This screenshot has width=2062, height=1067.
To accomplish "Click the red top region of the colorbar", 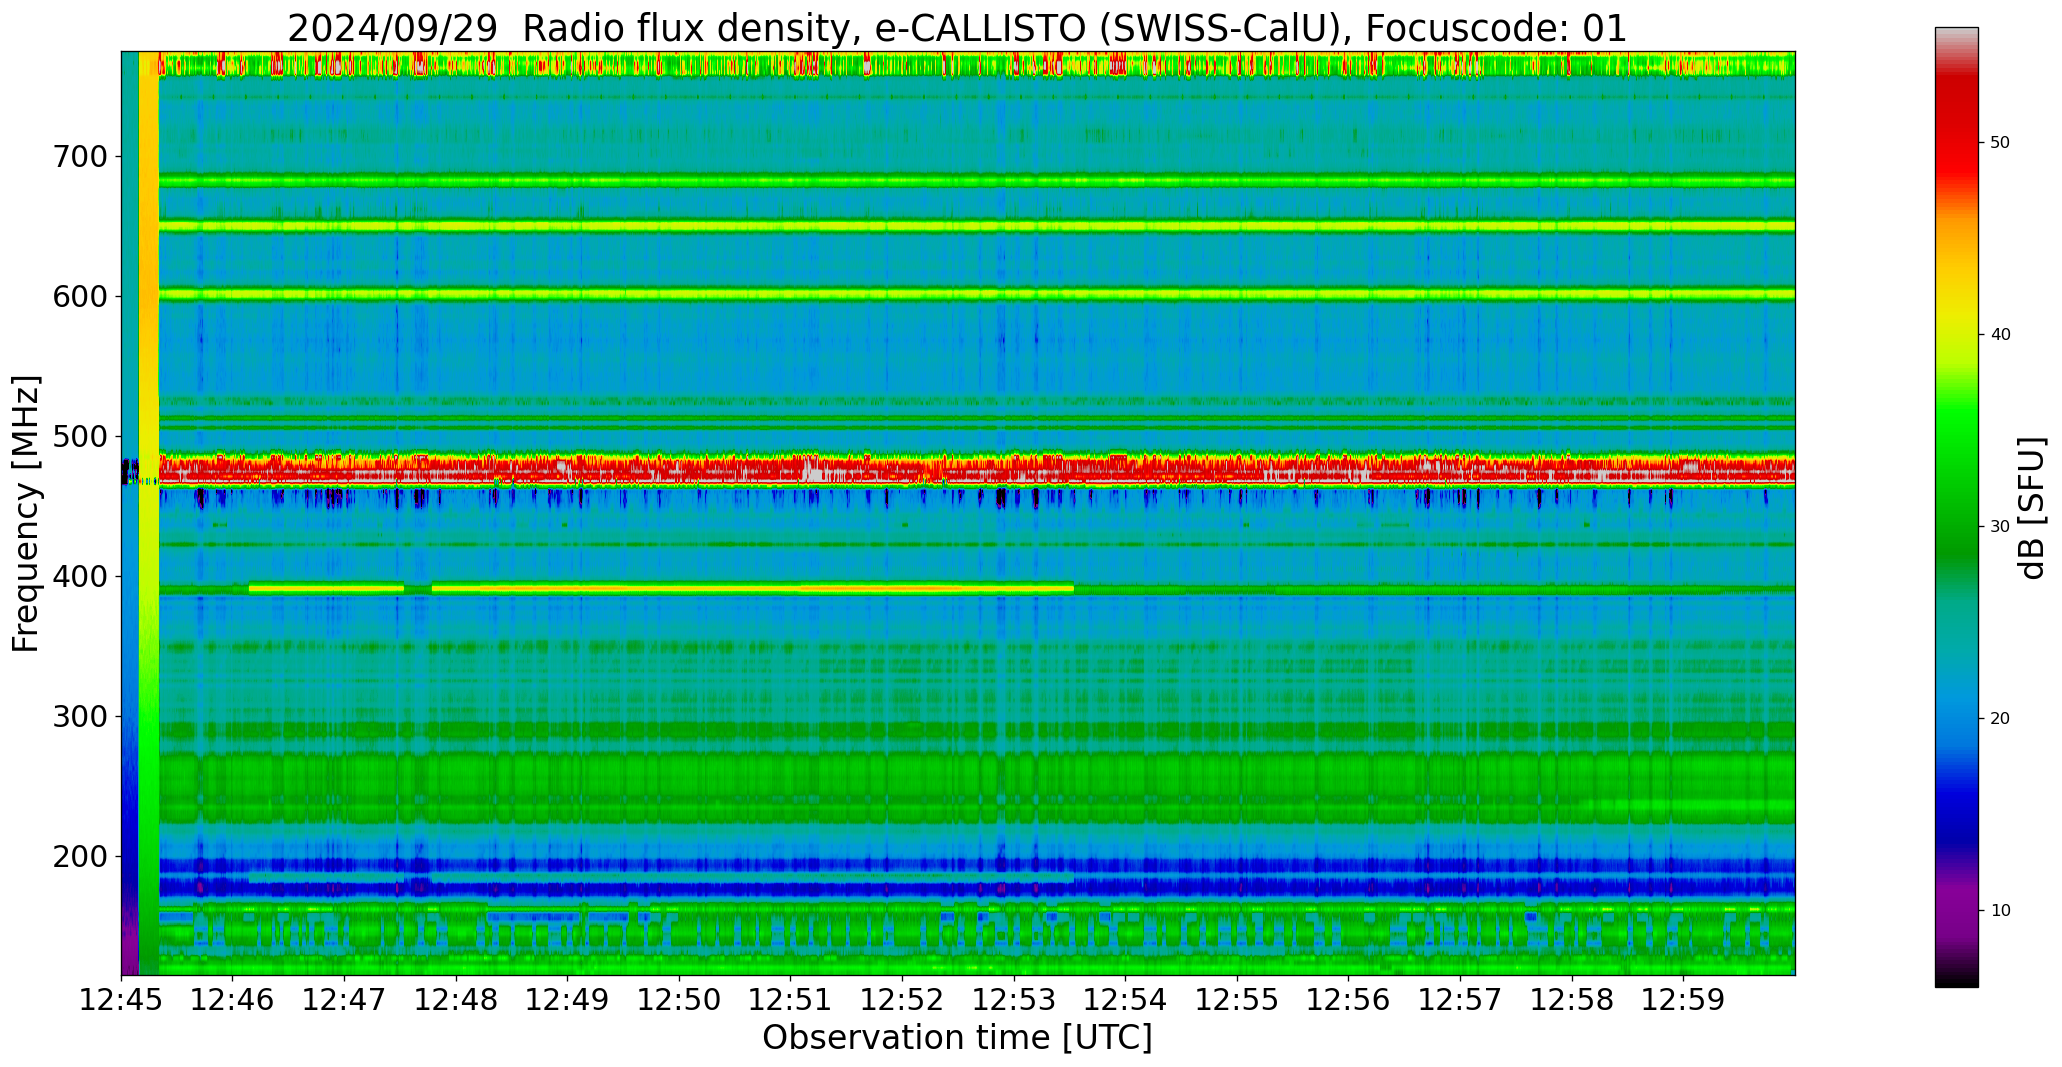I will point(1956,130).
